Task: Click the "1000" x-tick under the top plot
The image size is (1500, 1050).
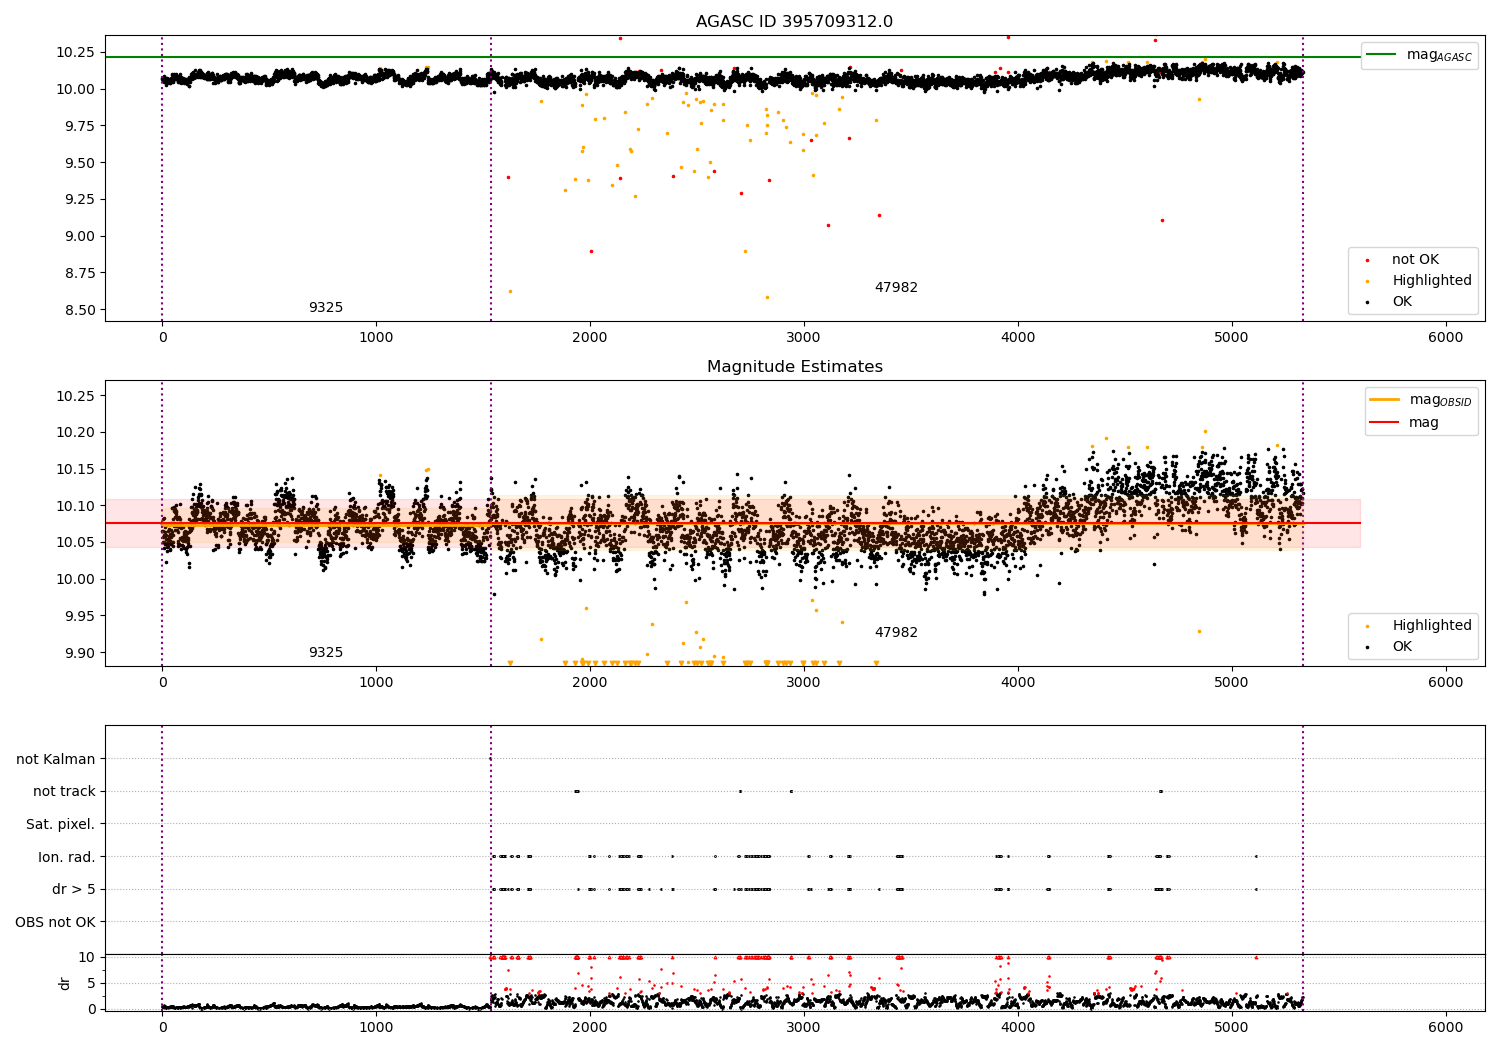Action: coord(376,338)
